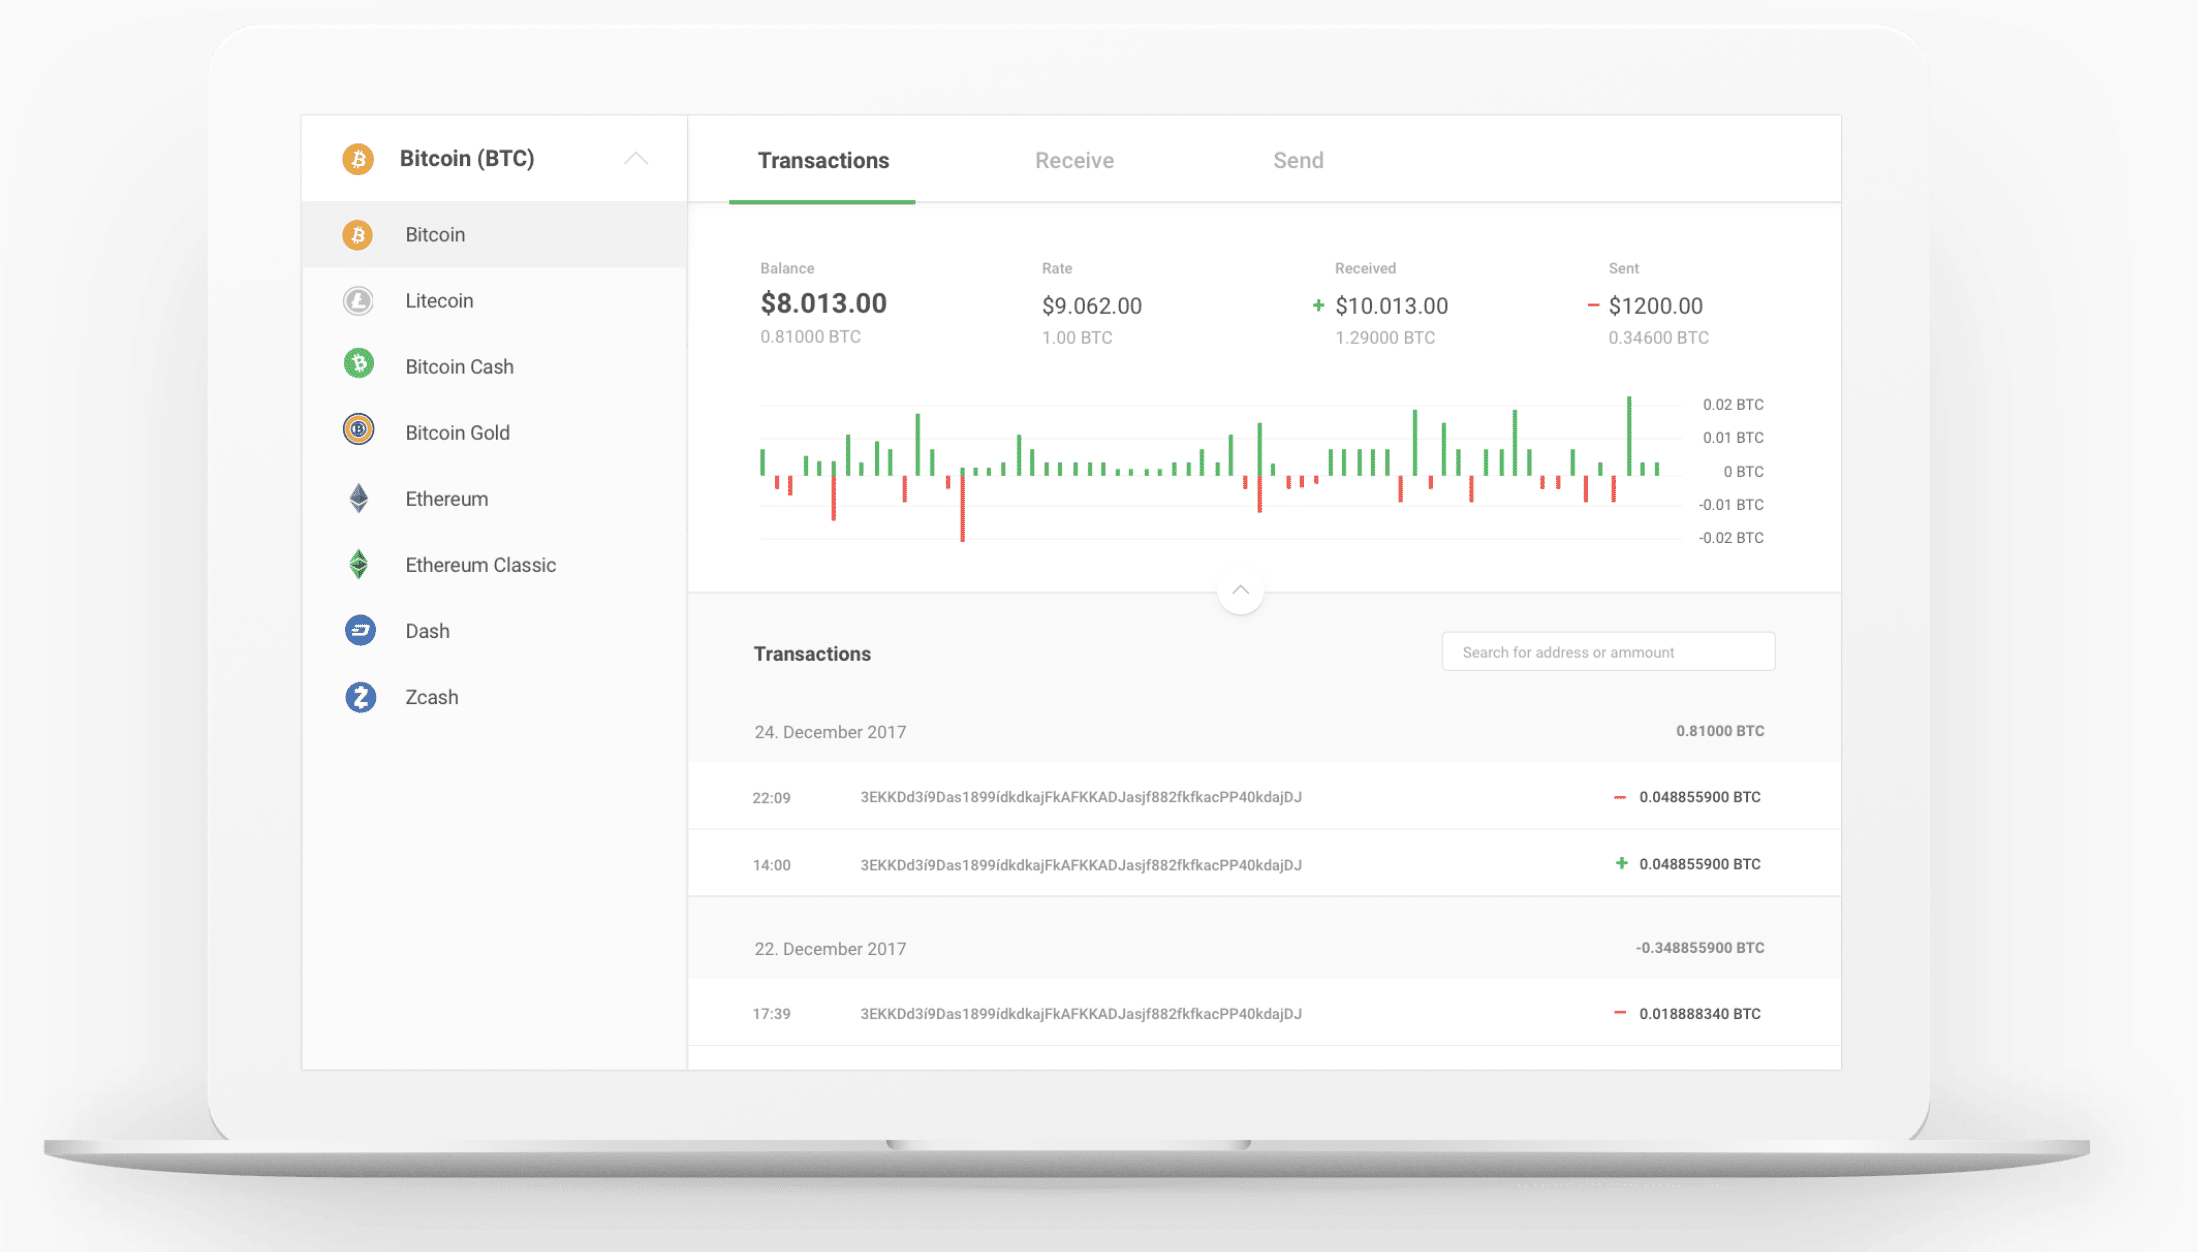Click the -0.01 BTC chart axis label
The height and width of the screenshot is (1252, 2198).
point(1731,504)
